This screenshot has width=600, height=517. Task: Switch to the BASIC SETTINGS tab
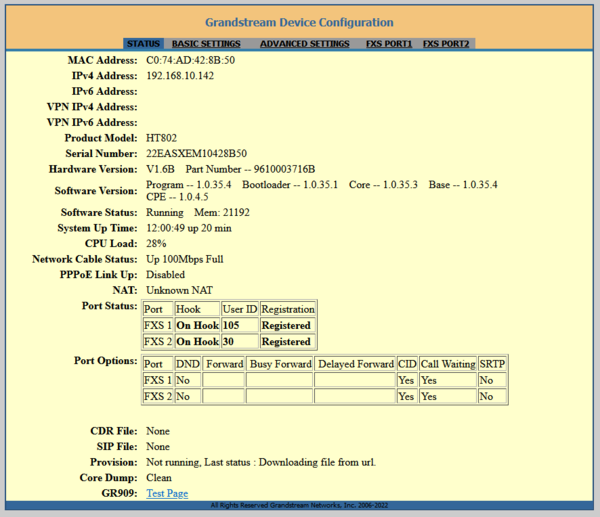coord(206,44)
